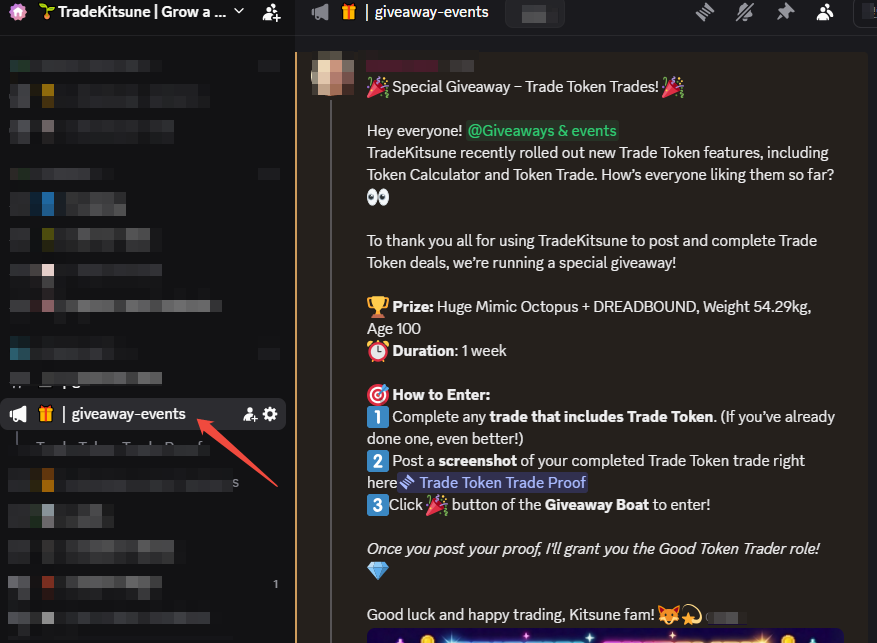
Task: Click the party popper emoji before 'button'
Action: click(x=437, y=505)
